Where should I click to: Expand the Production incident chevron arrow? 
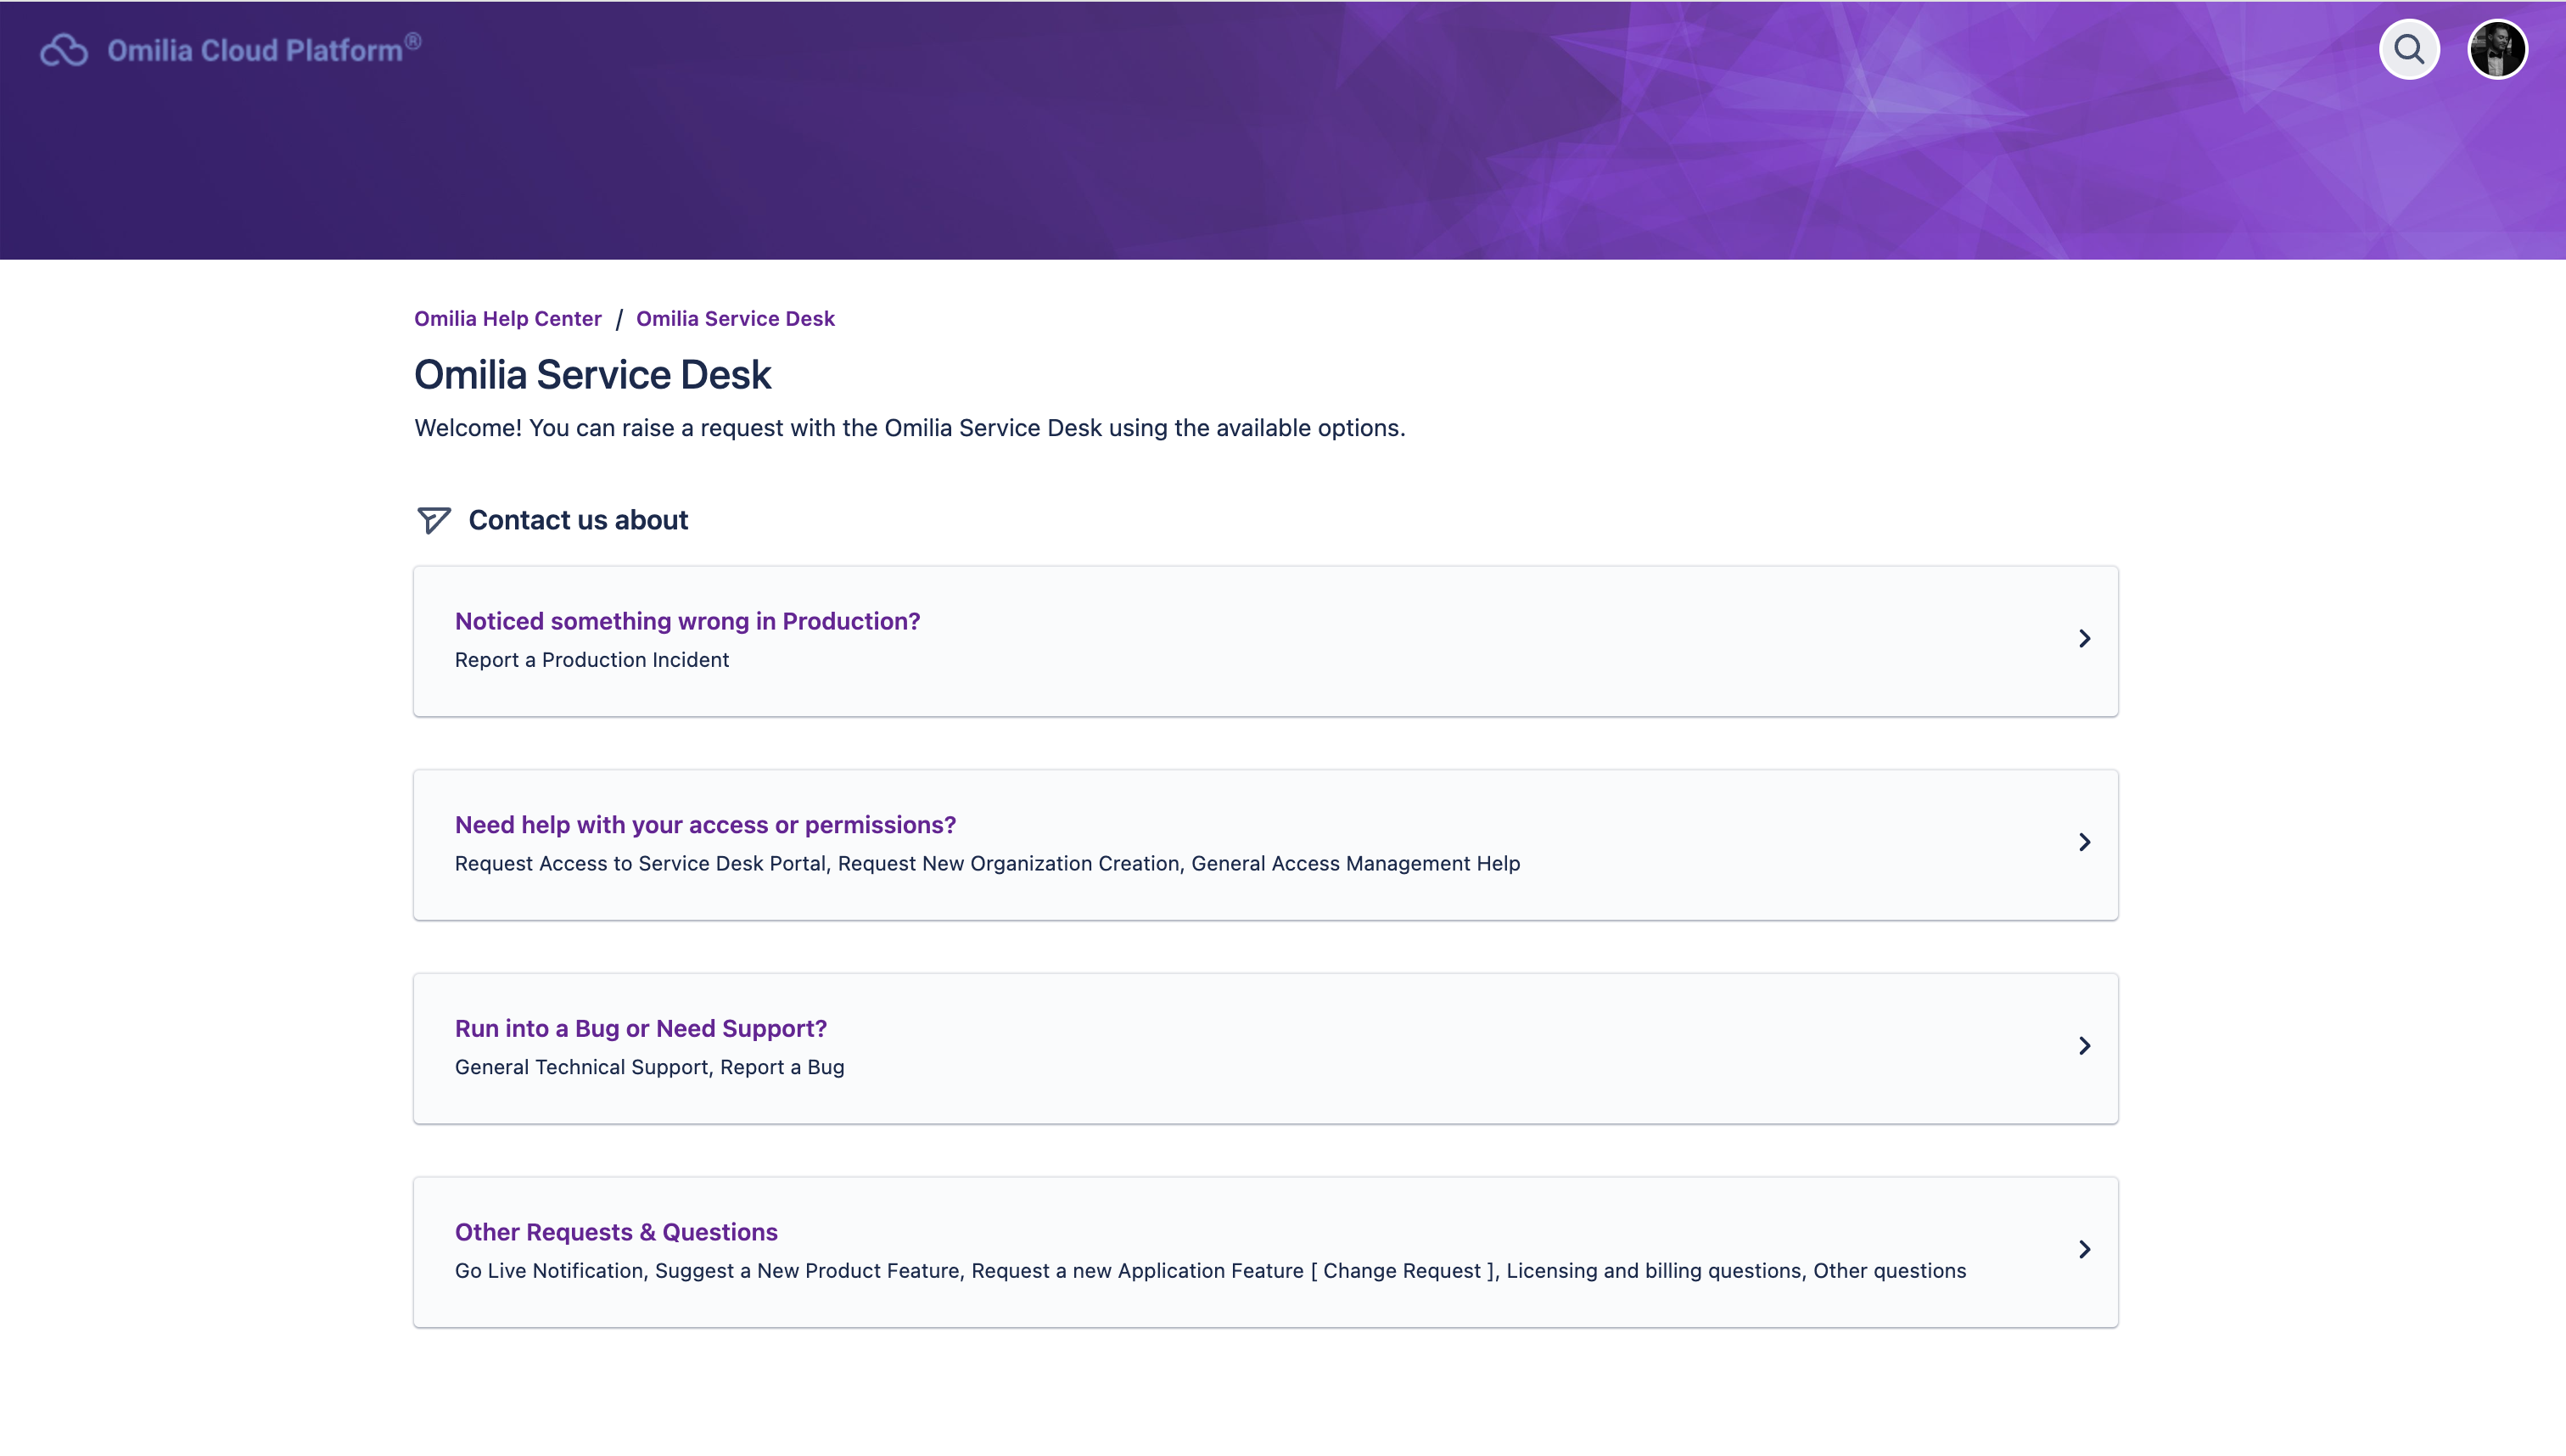[x=2084, y=639]
